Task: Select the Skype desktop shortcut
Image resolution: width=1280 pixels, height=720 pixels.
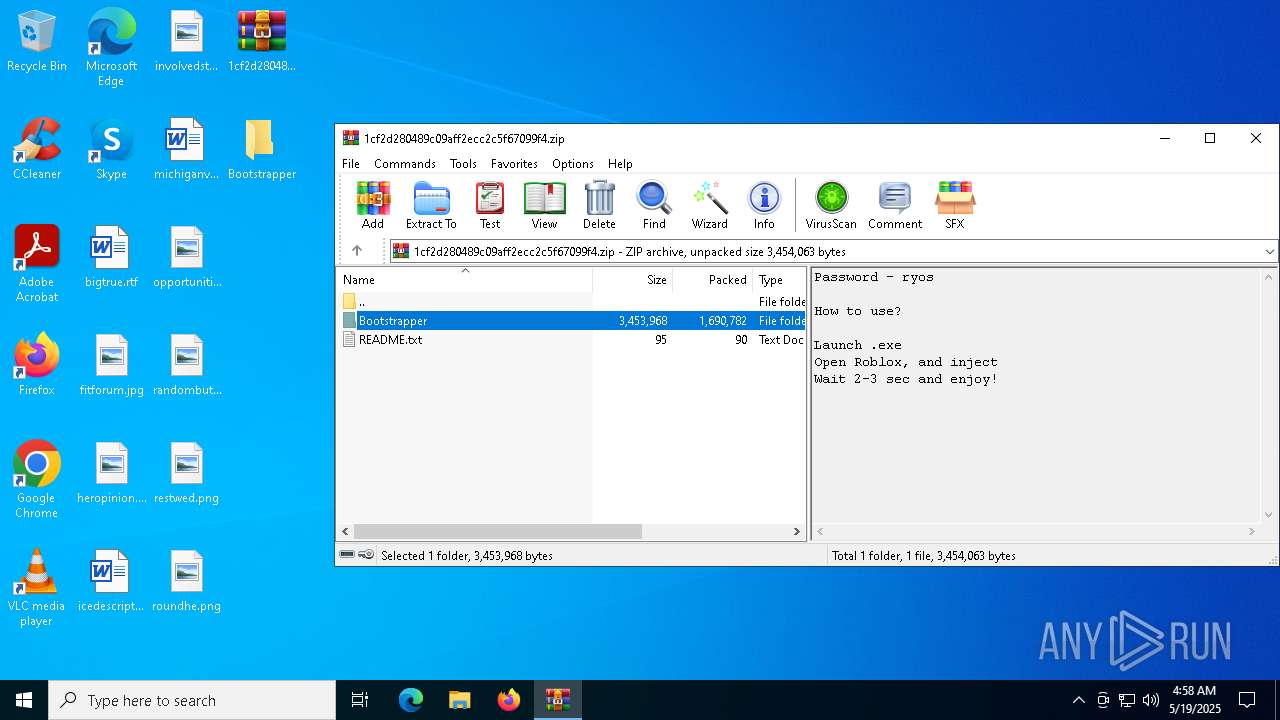Action: [111, 150]
